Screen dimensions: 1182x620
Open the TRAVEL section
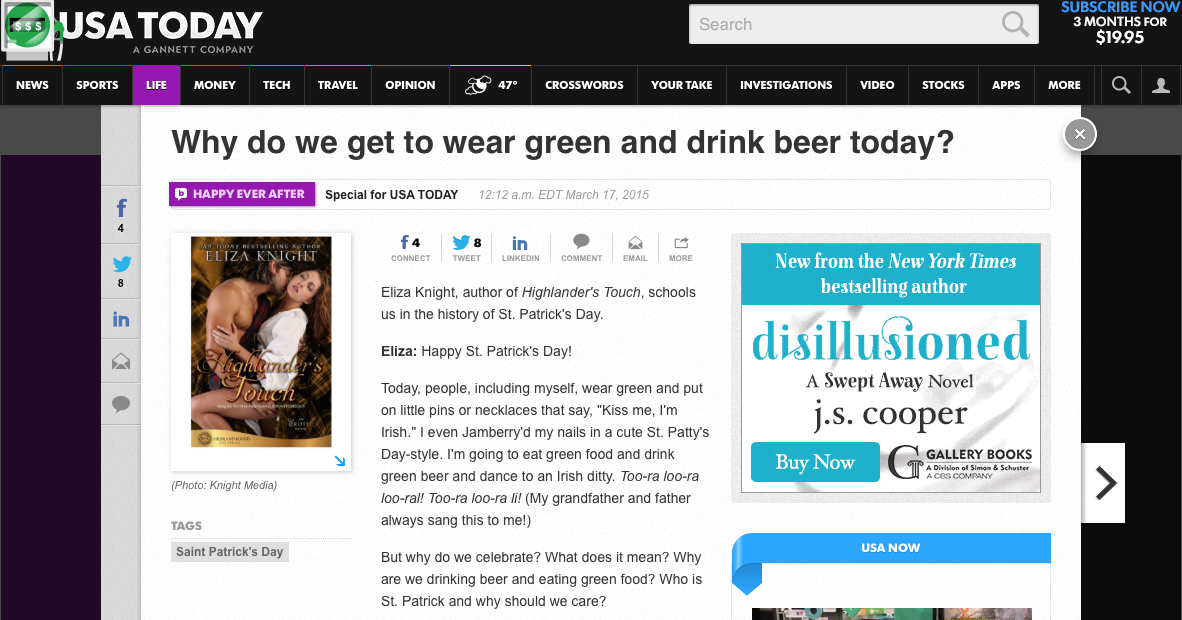tap(338, 85)
